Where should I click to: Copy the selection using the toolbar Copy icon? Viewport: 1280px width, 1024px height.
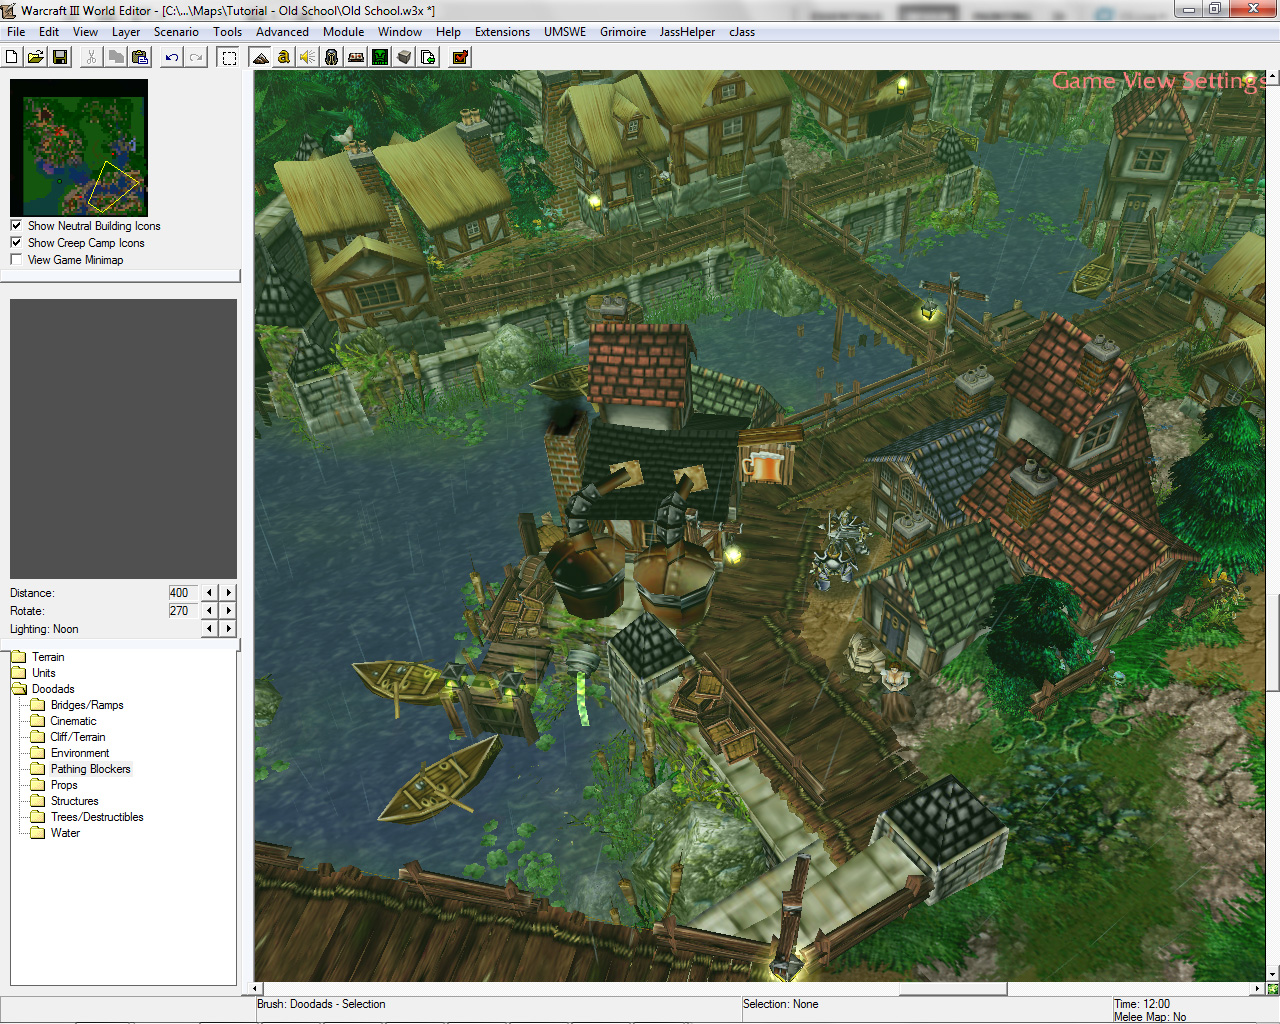[116, 57]
